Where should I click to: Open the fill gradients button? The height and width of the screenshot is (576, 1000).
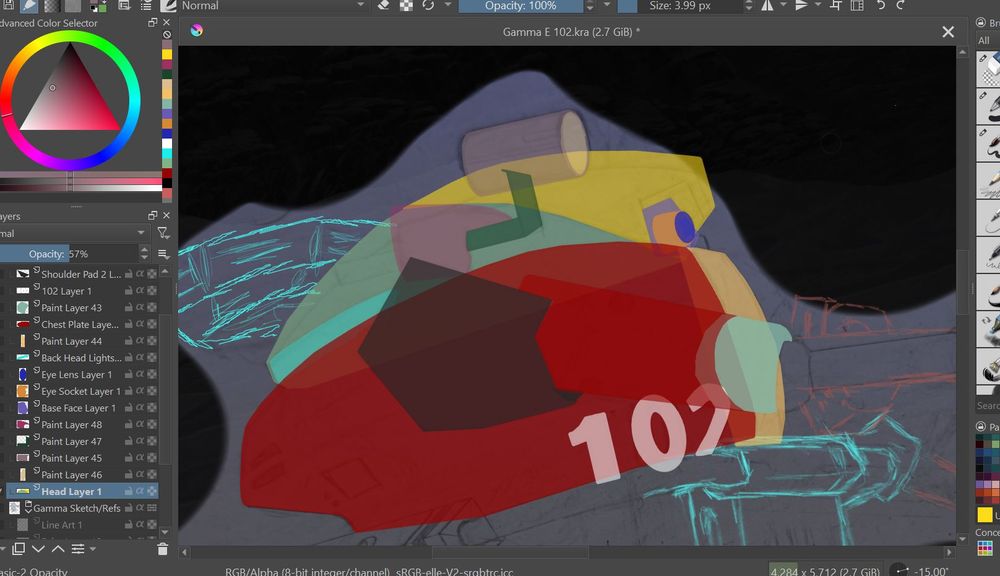point(52,6)
